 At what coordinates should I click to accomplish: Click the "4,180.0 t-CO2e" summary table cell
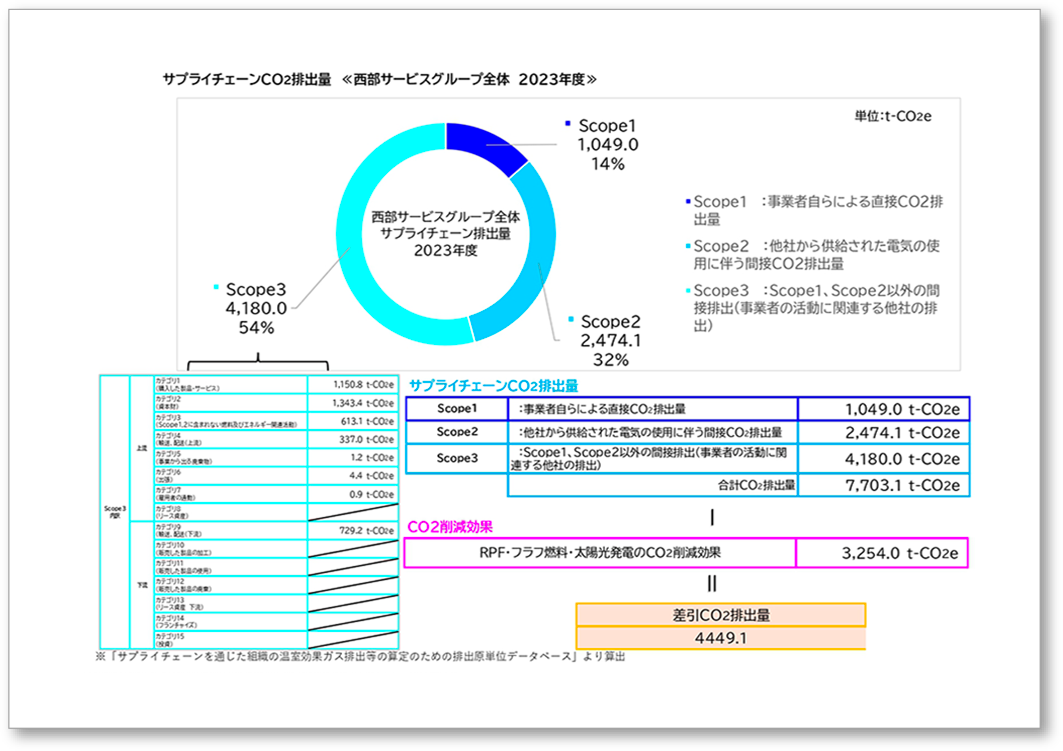884,459
